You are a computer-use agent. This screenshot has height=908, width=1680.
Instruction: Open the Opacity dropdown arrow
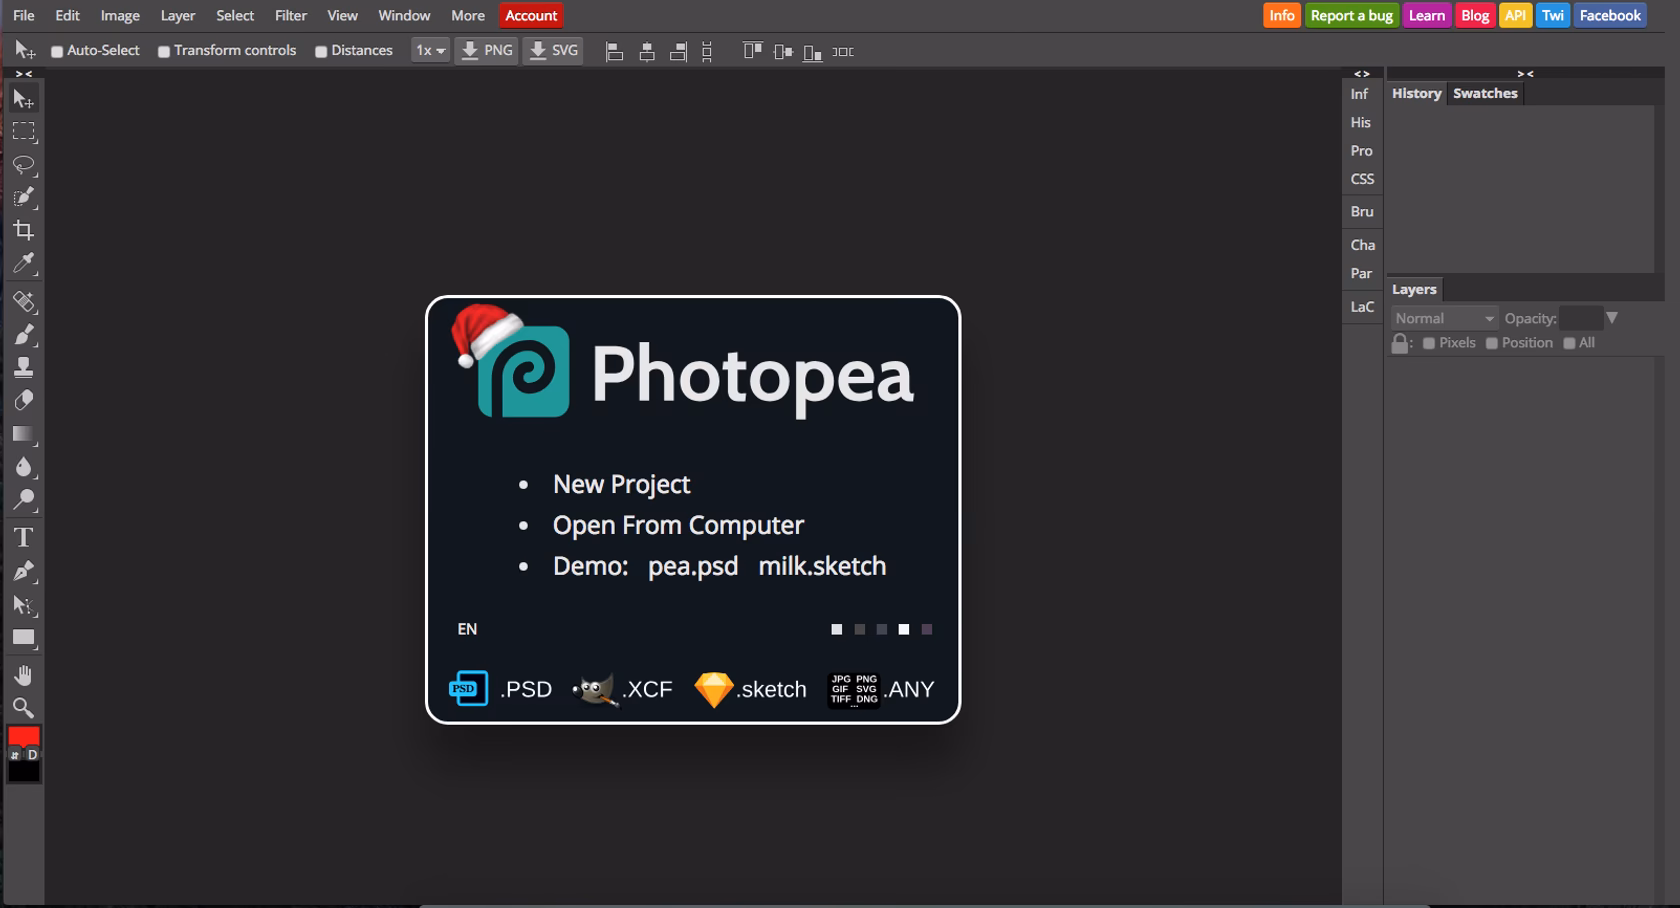coord(1611,317)
